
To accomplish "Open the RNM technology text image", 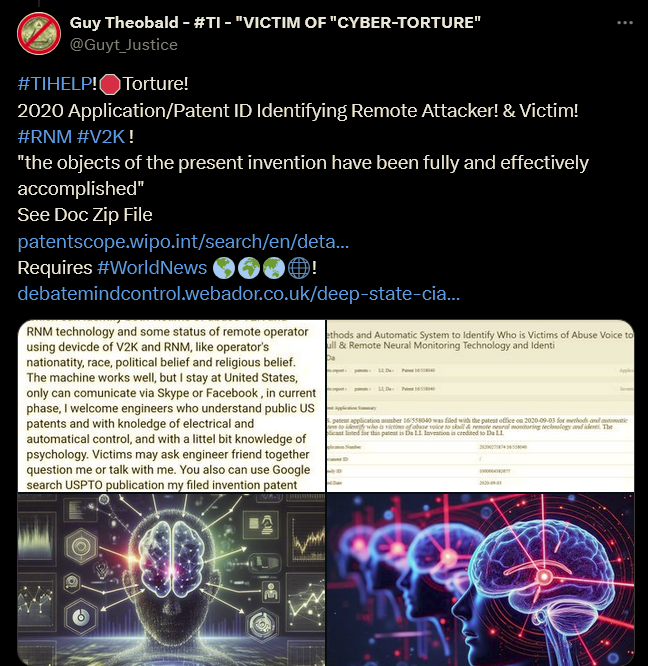I will click(171, 406).
